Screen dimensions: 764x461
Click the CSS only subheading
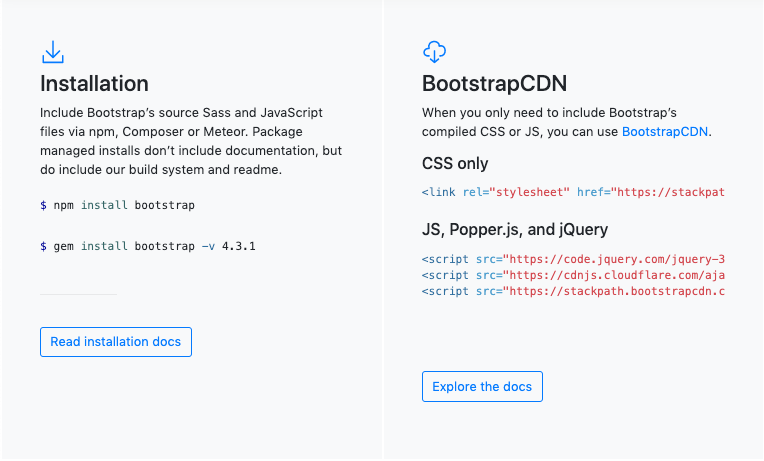coord(455,163)
